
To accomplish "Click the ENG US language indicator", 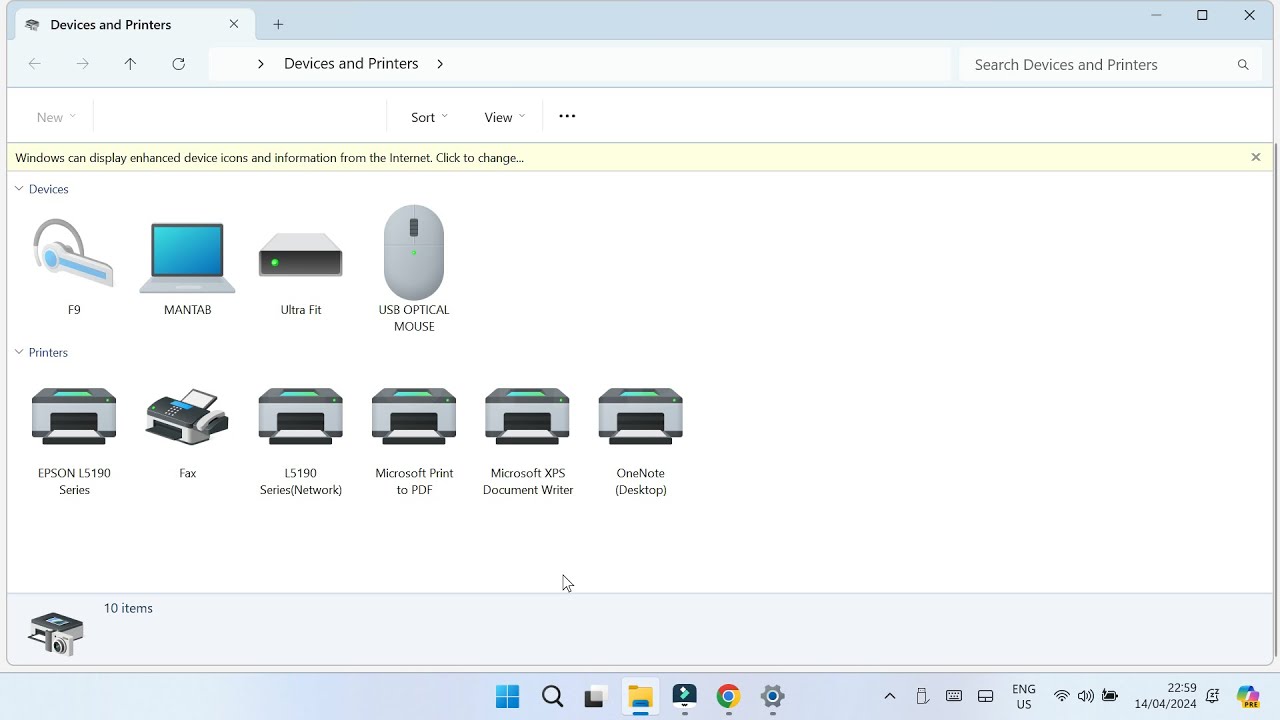I will 1024,697.
